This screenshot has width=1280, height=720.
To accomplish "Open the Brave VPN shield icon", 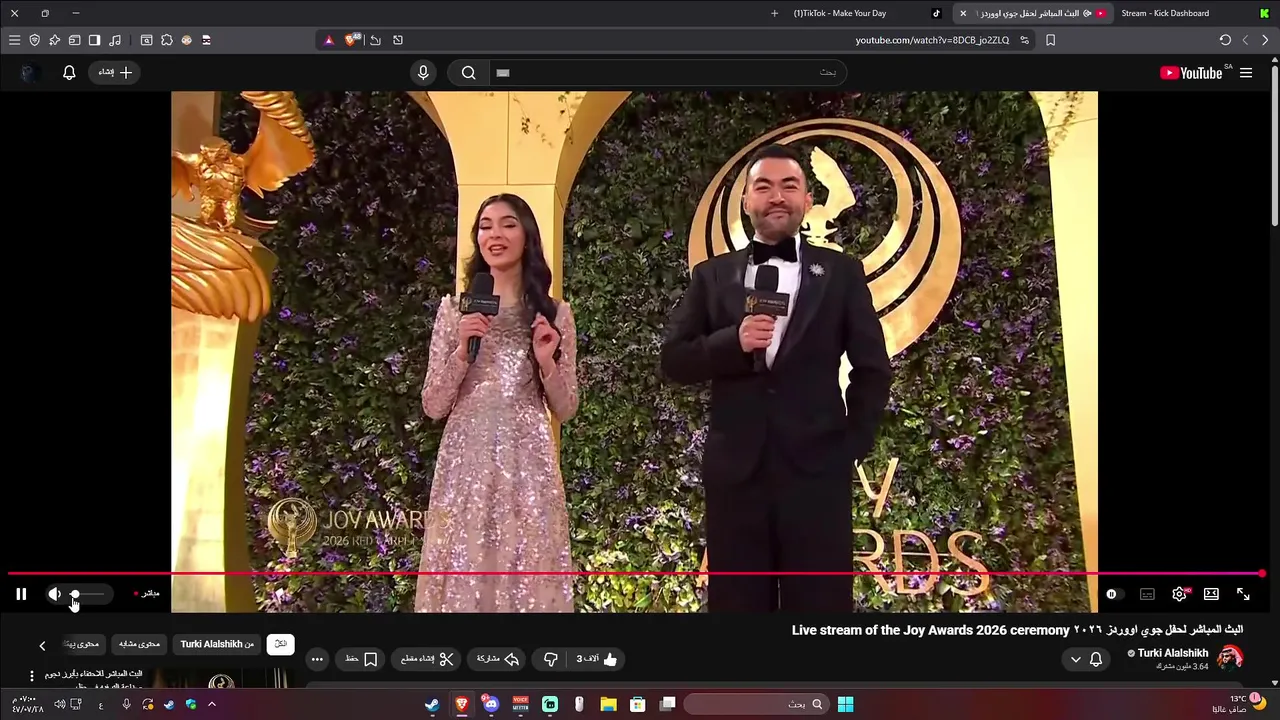I will (x=34, y=40).
